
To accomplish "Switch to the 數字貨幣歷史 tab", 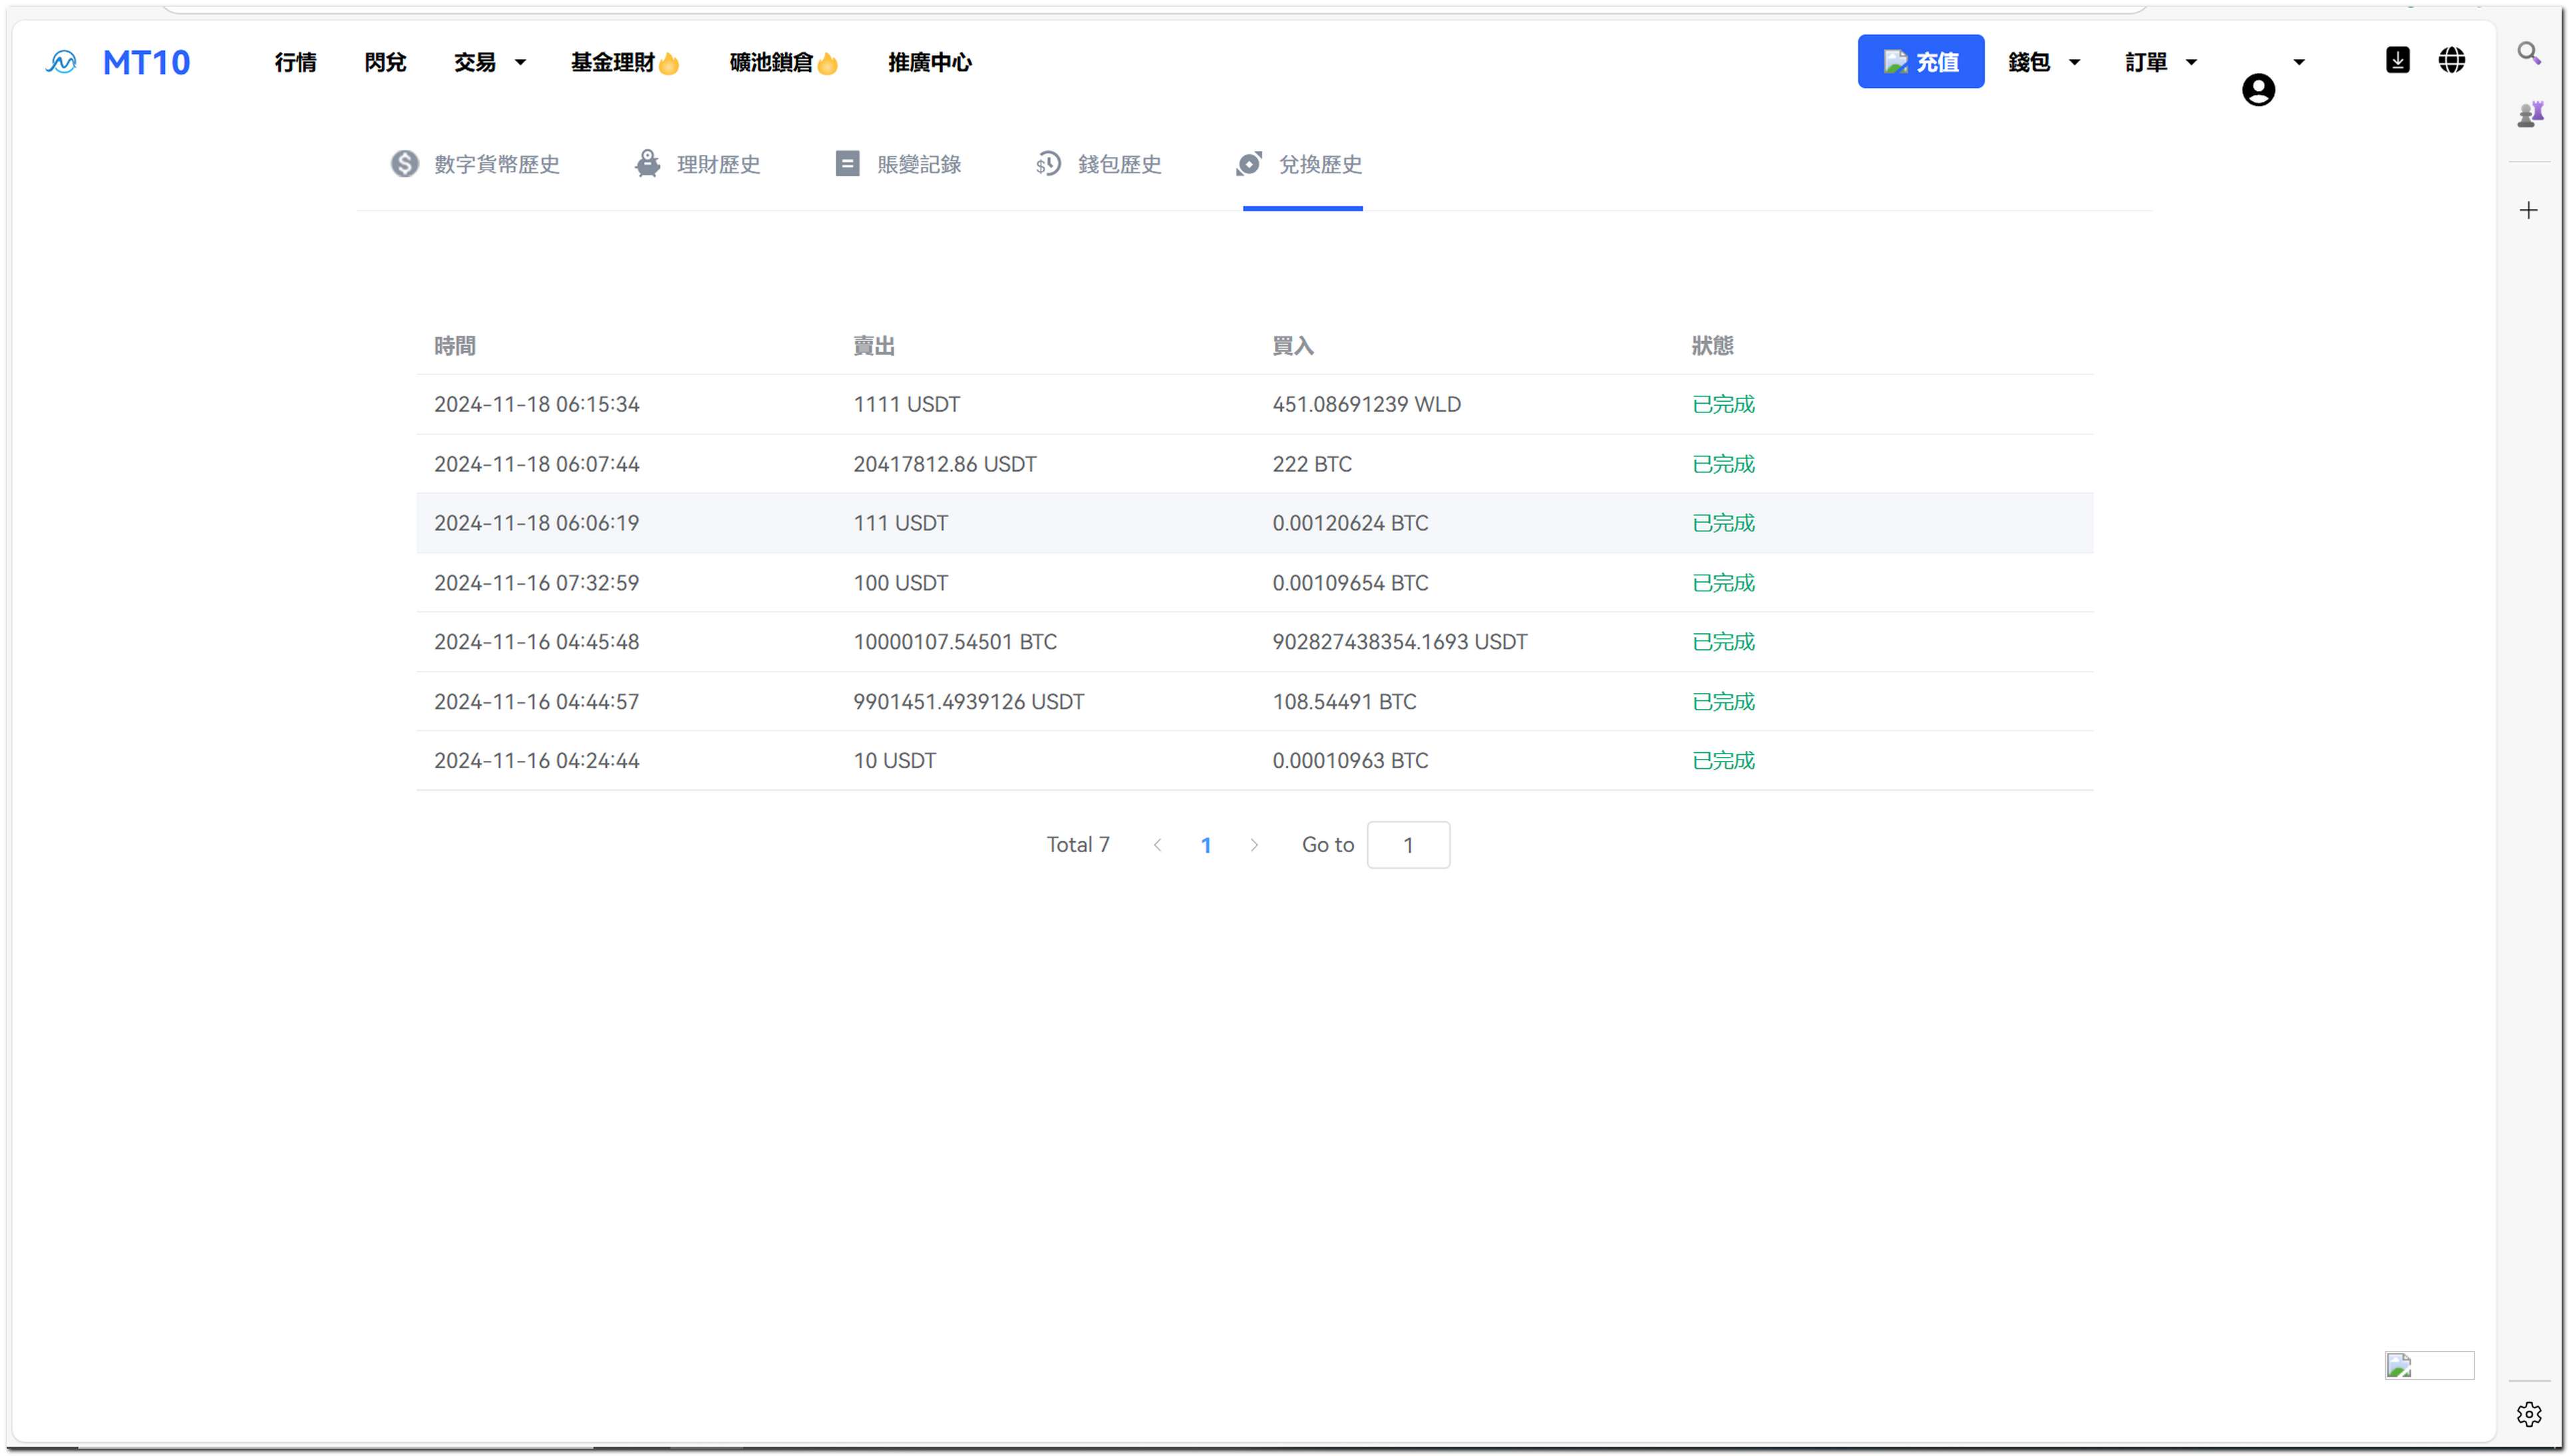I will 475,164.
